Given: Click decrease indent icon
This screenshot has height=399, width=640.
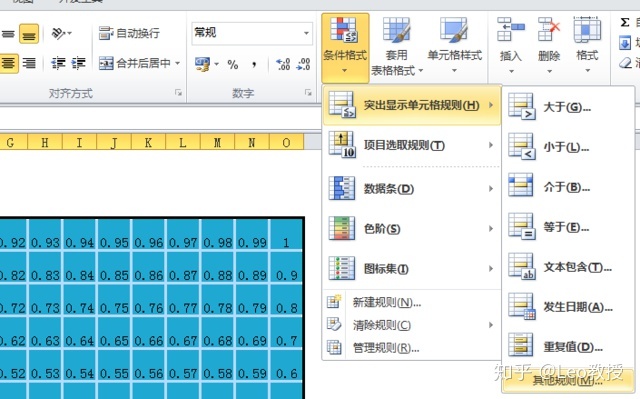Looking at the screenshot, I should (58, 63).
